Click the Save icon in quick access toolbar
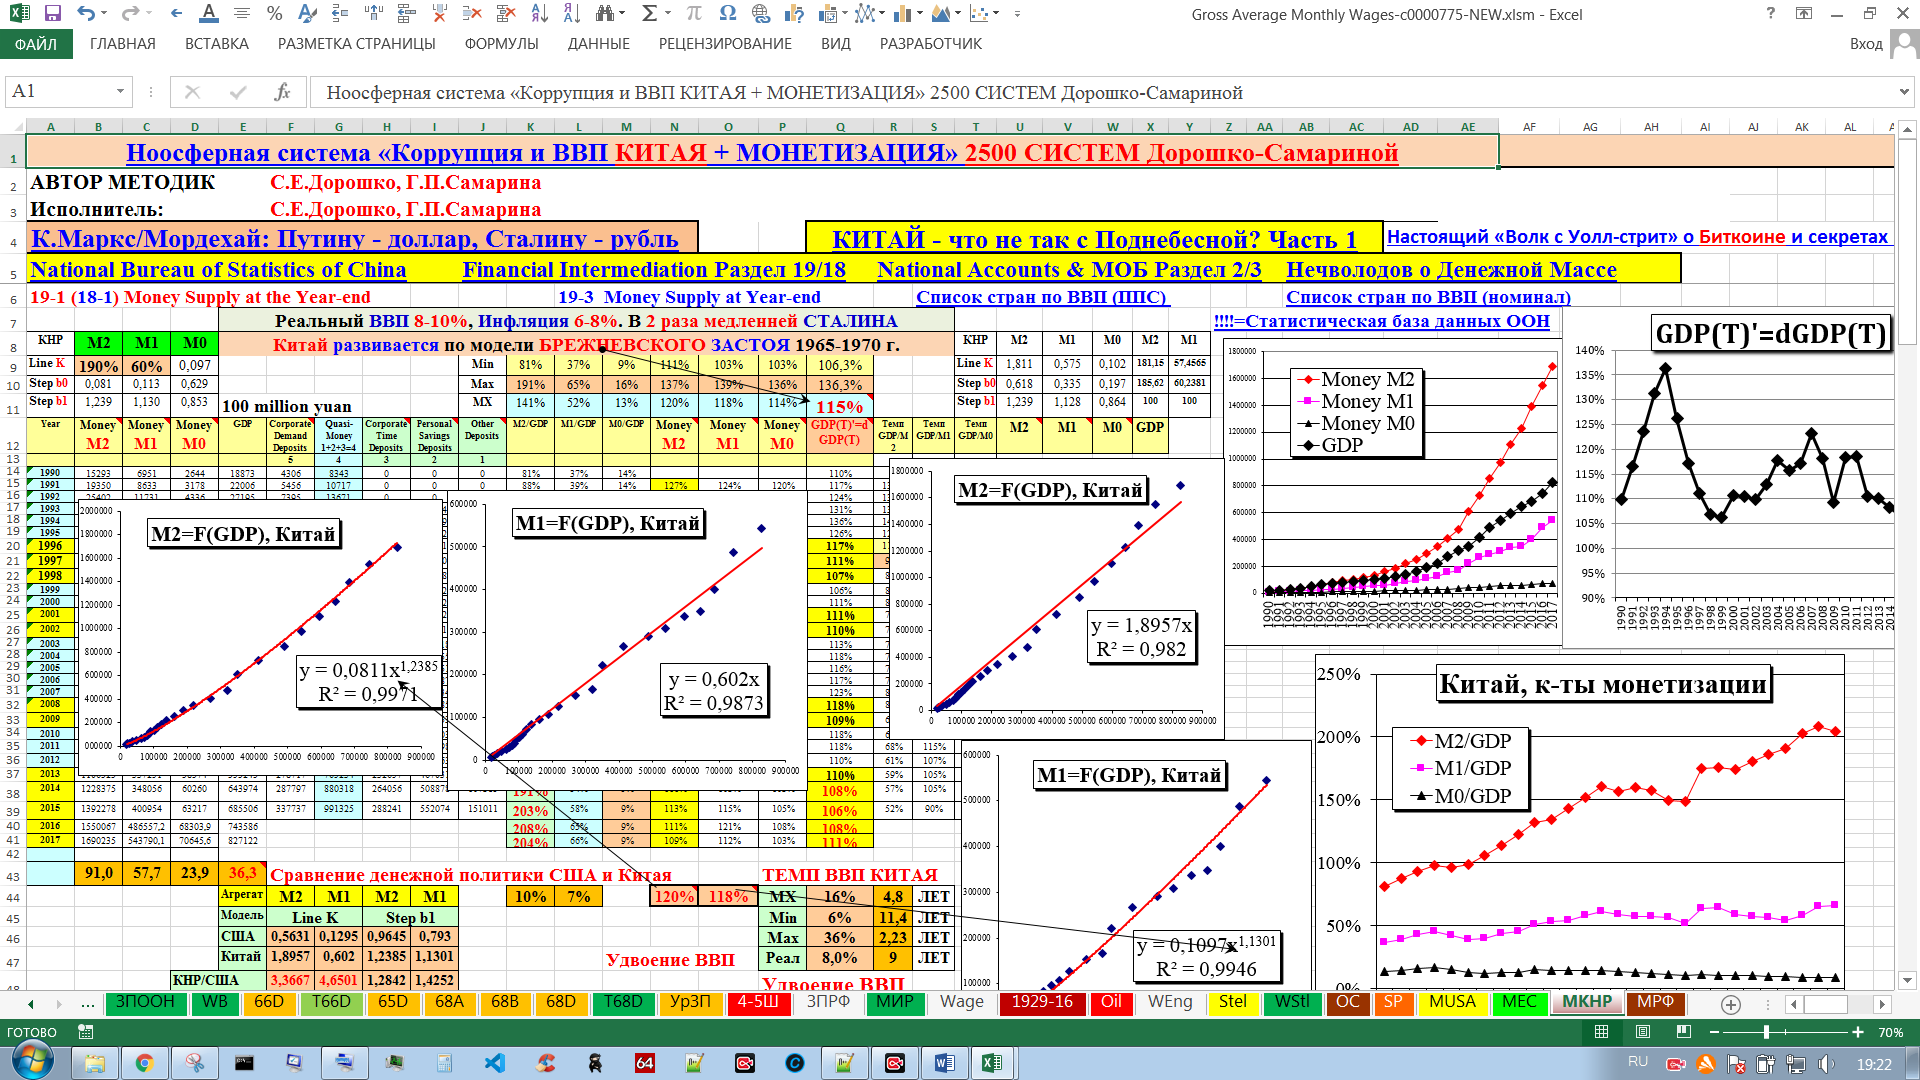Image resolution: width=1920 pixels, height=1080 pixels. tap(53, 14)
